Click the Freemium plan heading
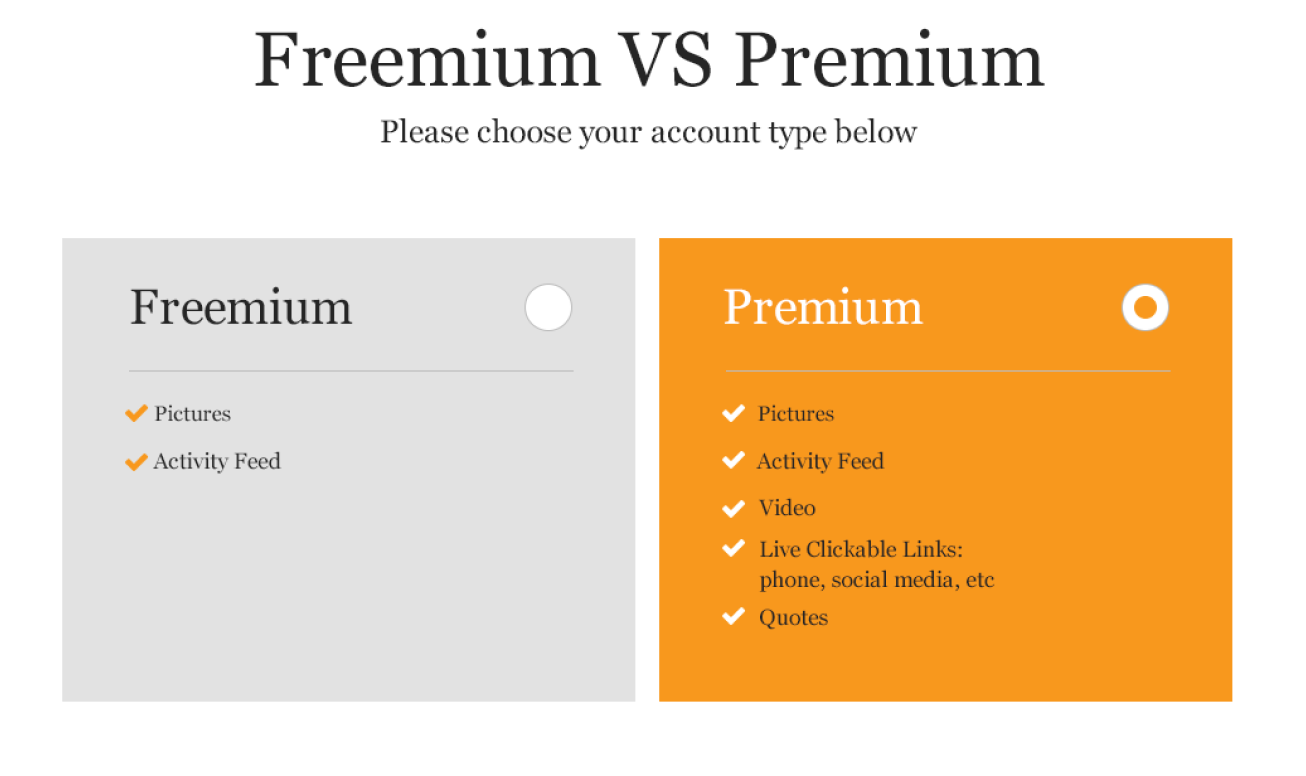1306x776 pixels. (241, 306)
